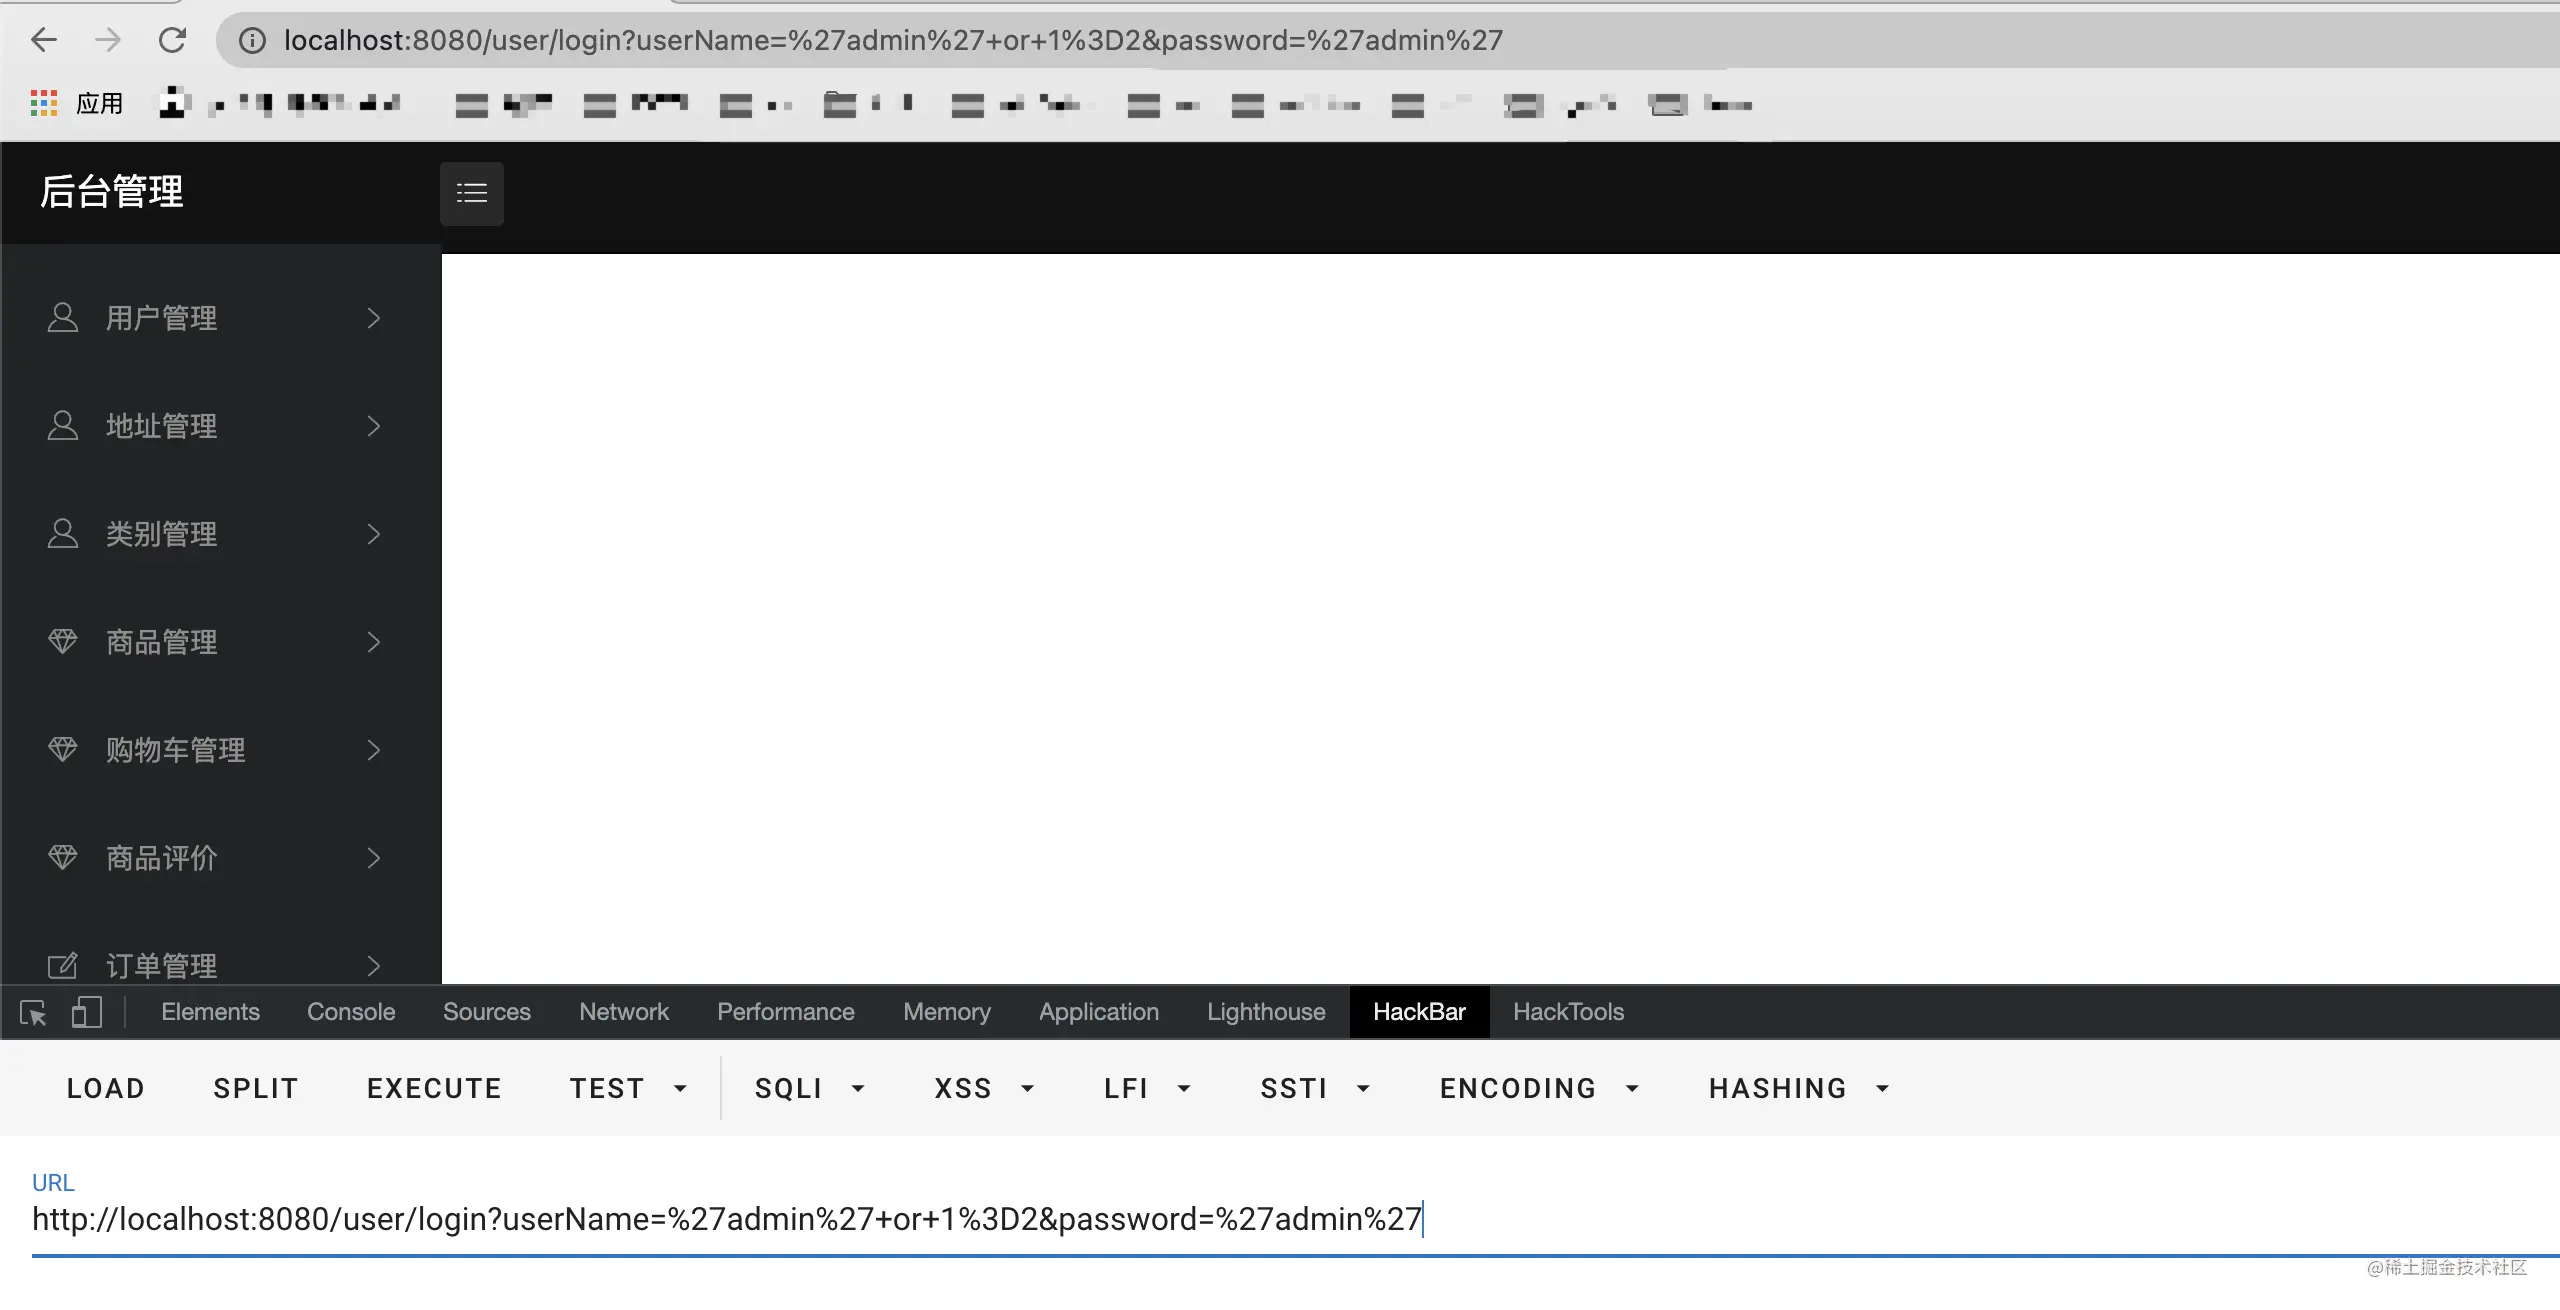The height and width of the screenshot is (1310, 2560).
Task: Switch to the HackTools DevTools tab
Action: (x=1568, y=1012)
